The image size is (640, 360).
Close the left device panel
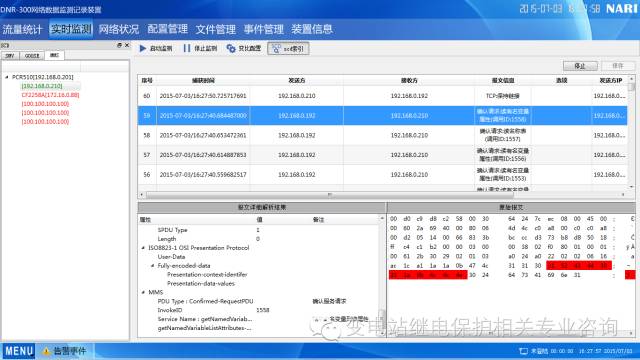(127, 45)
